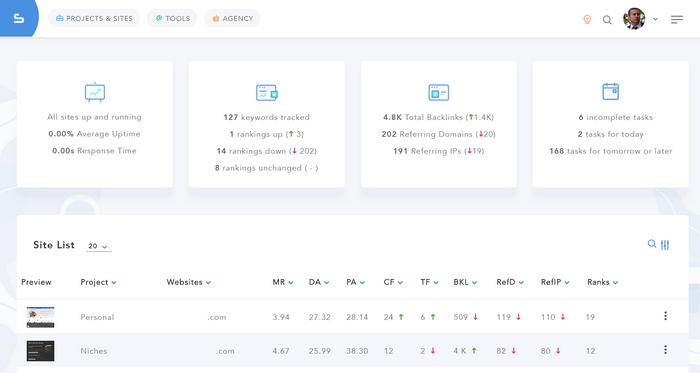700x373 pixels.
Task: Click 'All sites up and running' text
Action: point(94,117)
